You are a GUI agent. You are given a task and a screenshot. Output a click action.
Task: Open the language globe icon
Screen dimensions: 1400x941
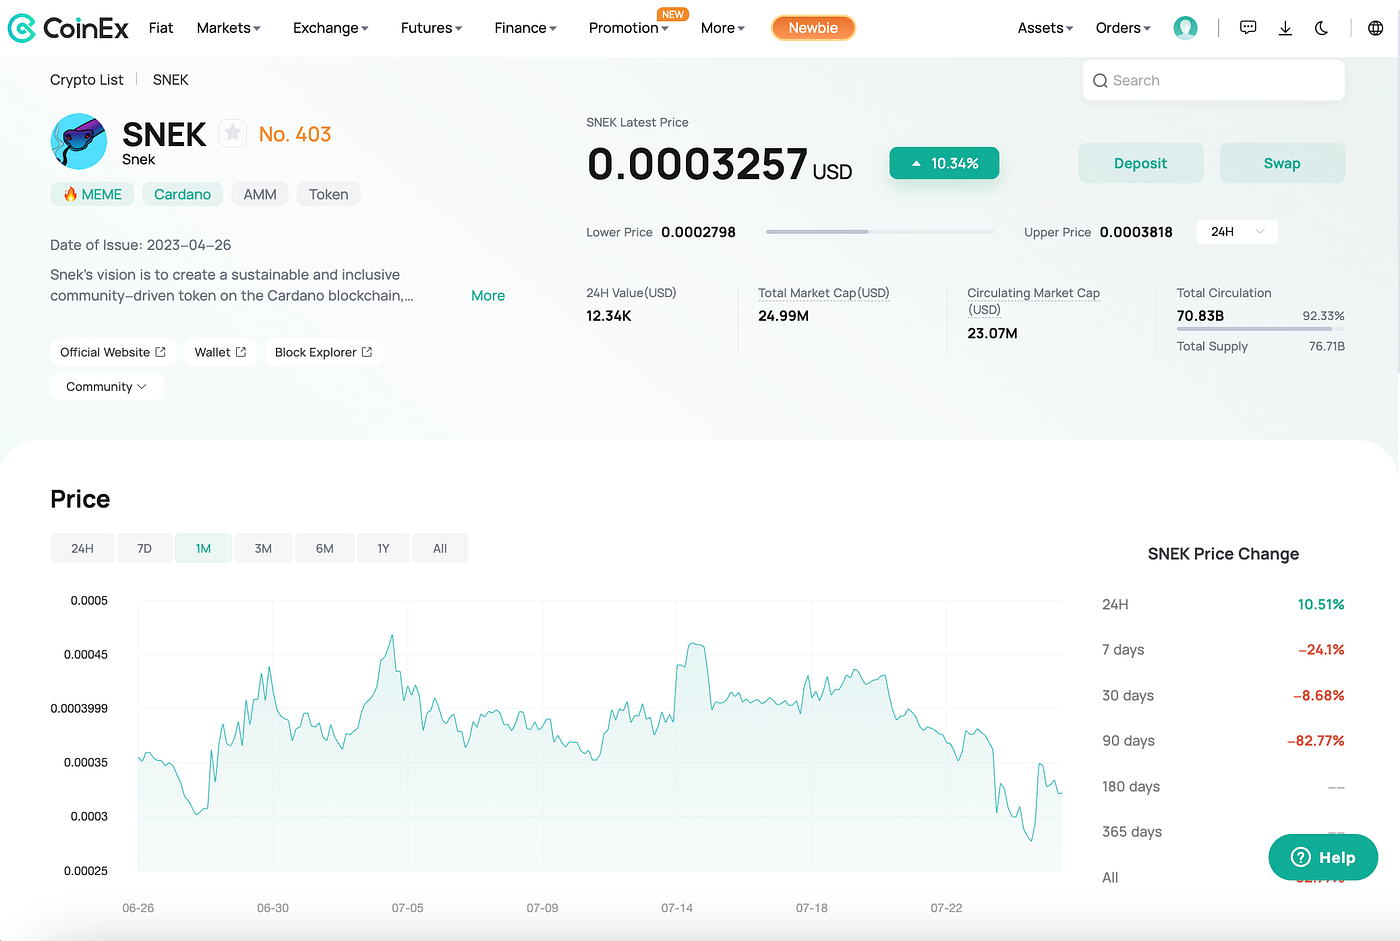pyautogui.click(x=1375, y=28)
